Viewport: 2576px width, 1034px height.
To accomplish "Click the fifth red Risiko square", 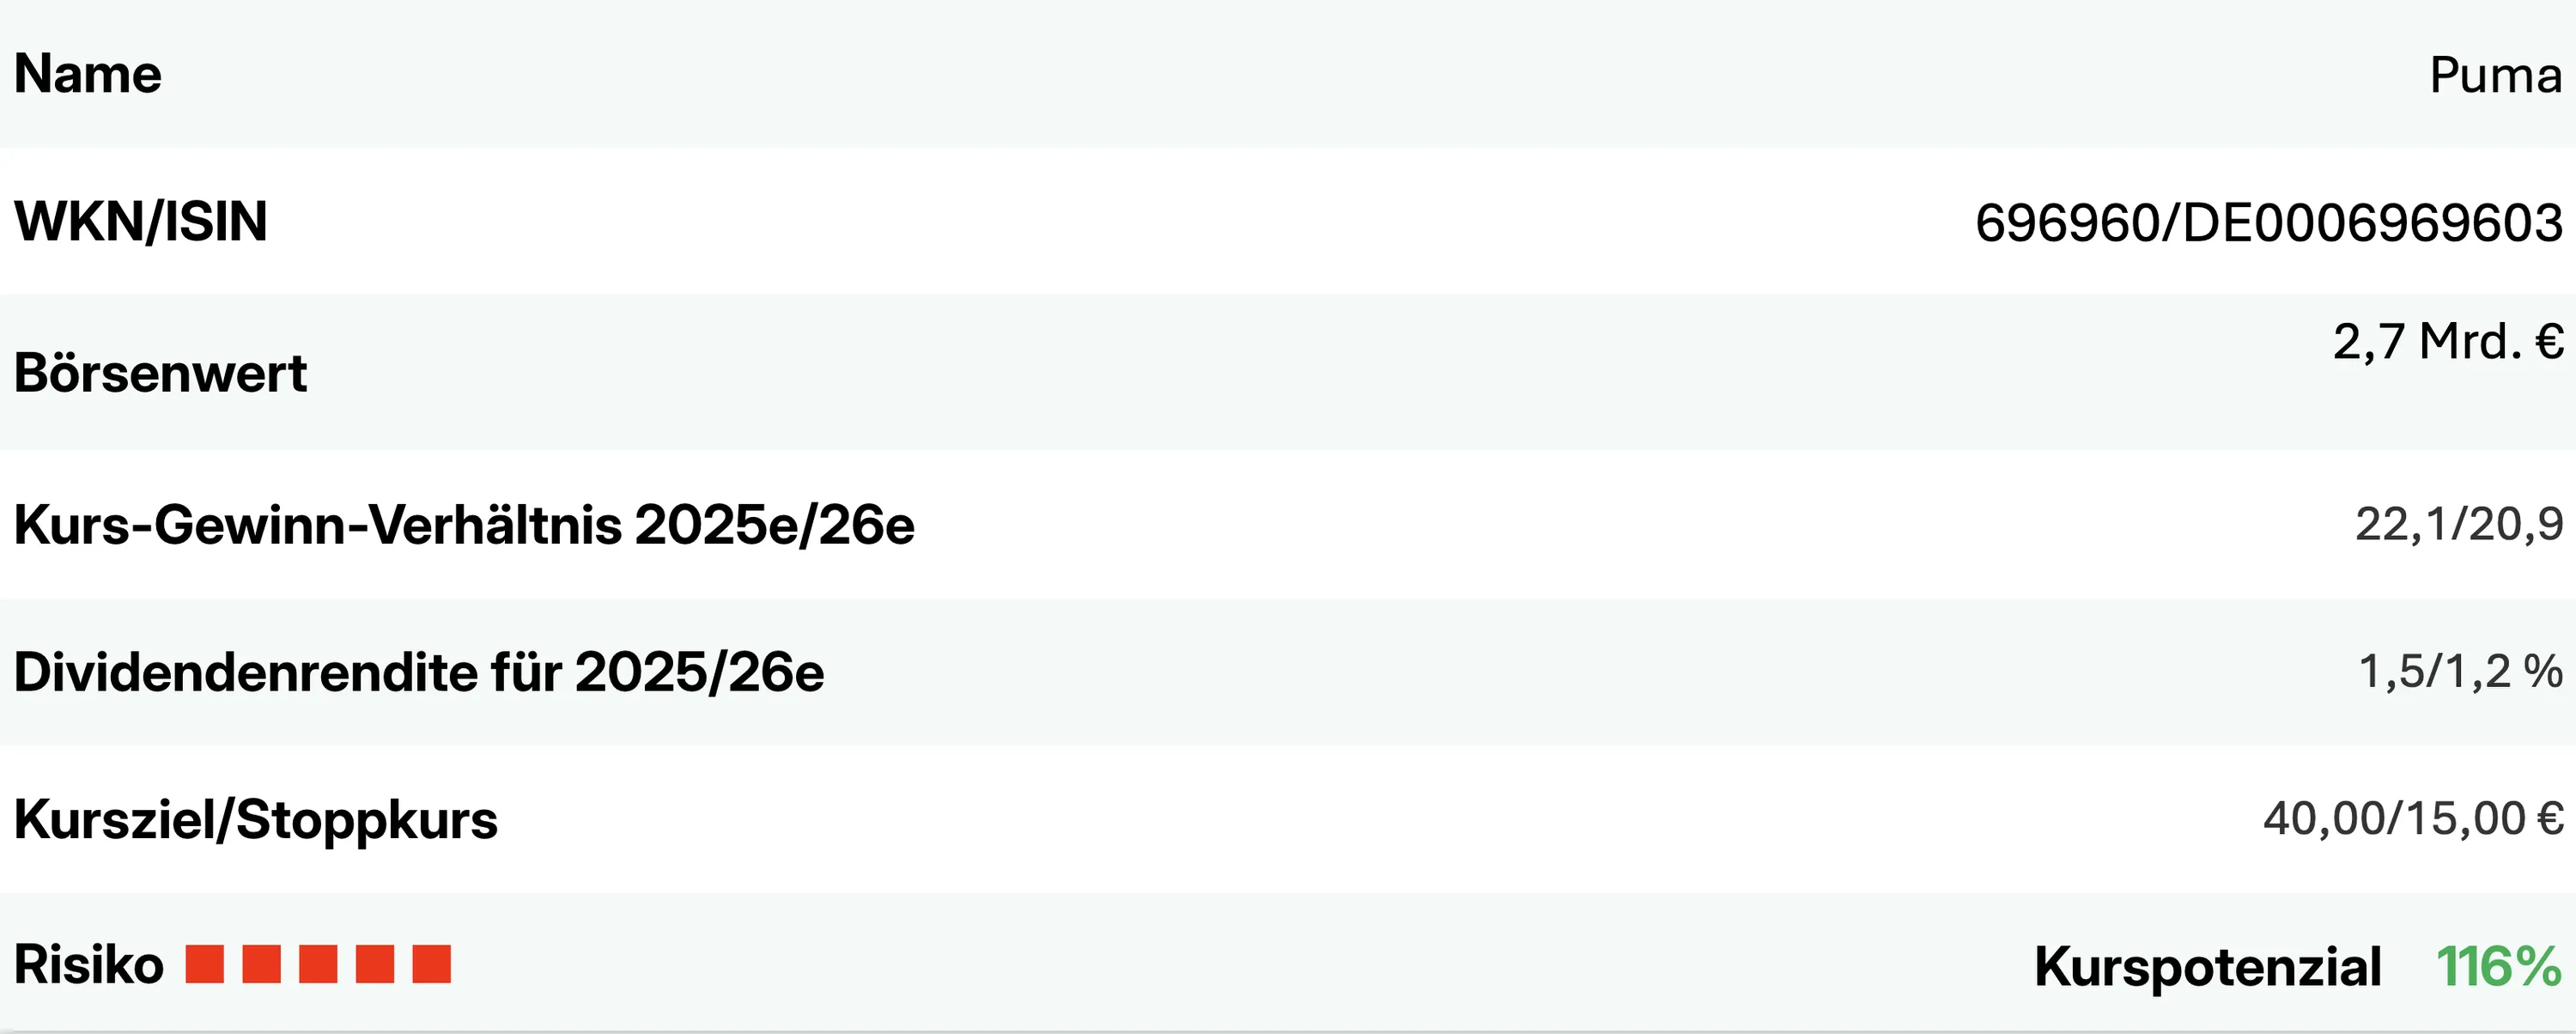I will point(432,964).
